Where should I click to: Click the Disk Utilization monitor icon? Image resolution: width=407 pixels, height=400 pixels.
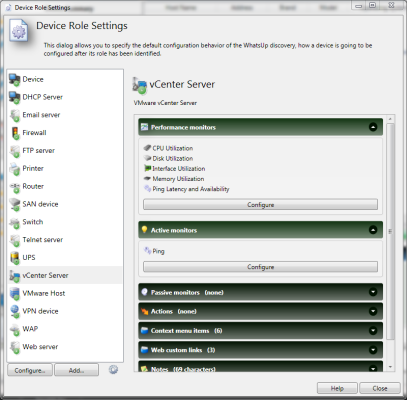point(147,158)
